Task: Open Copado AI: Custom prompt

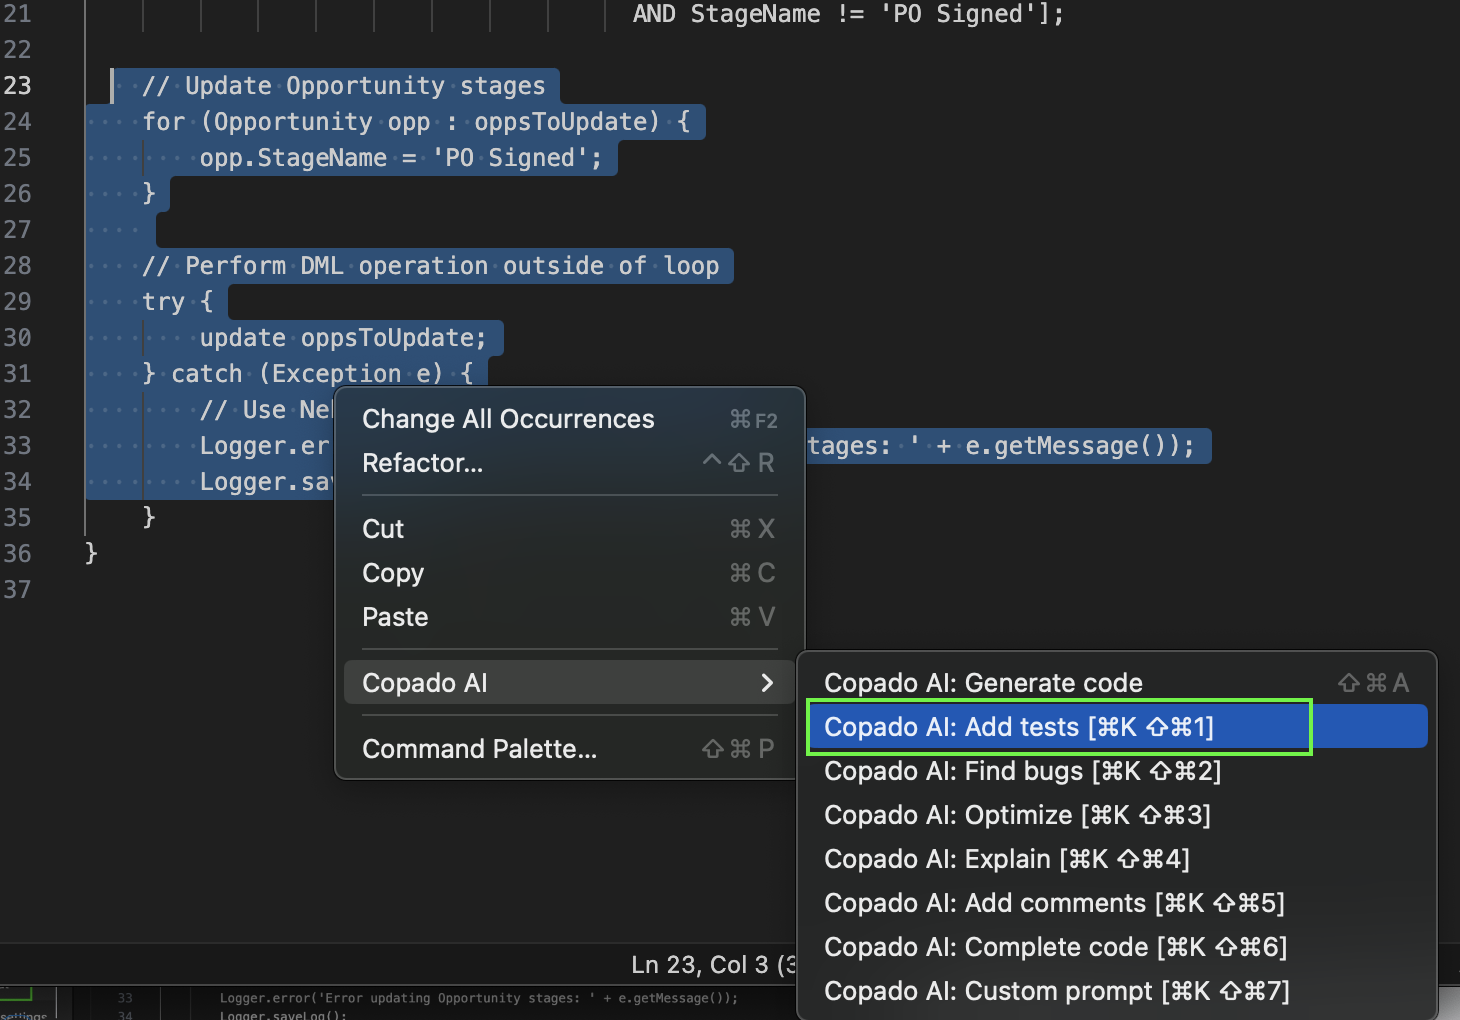Action: (1056, 991)
